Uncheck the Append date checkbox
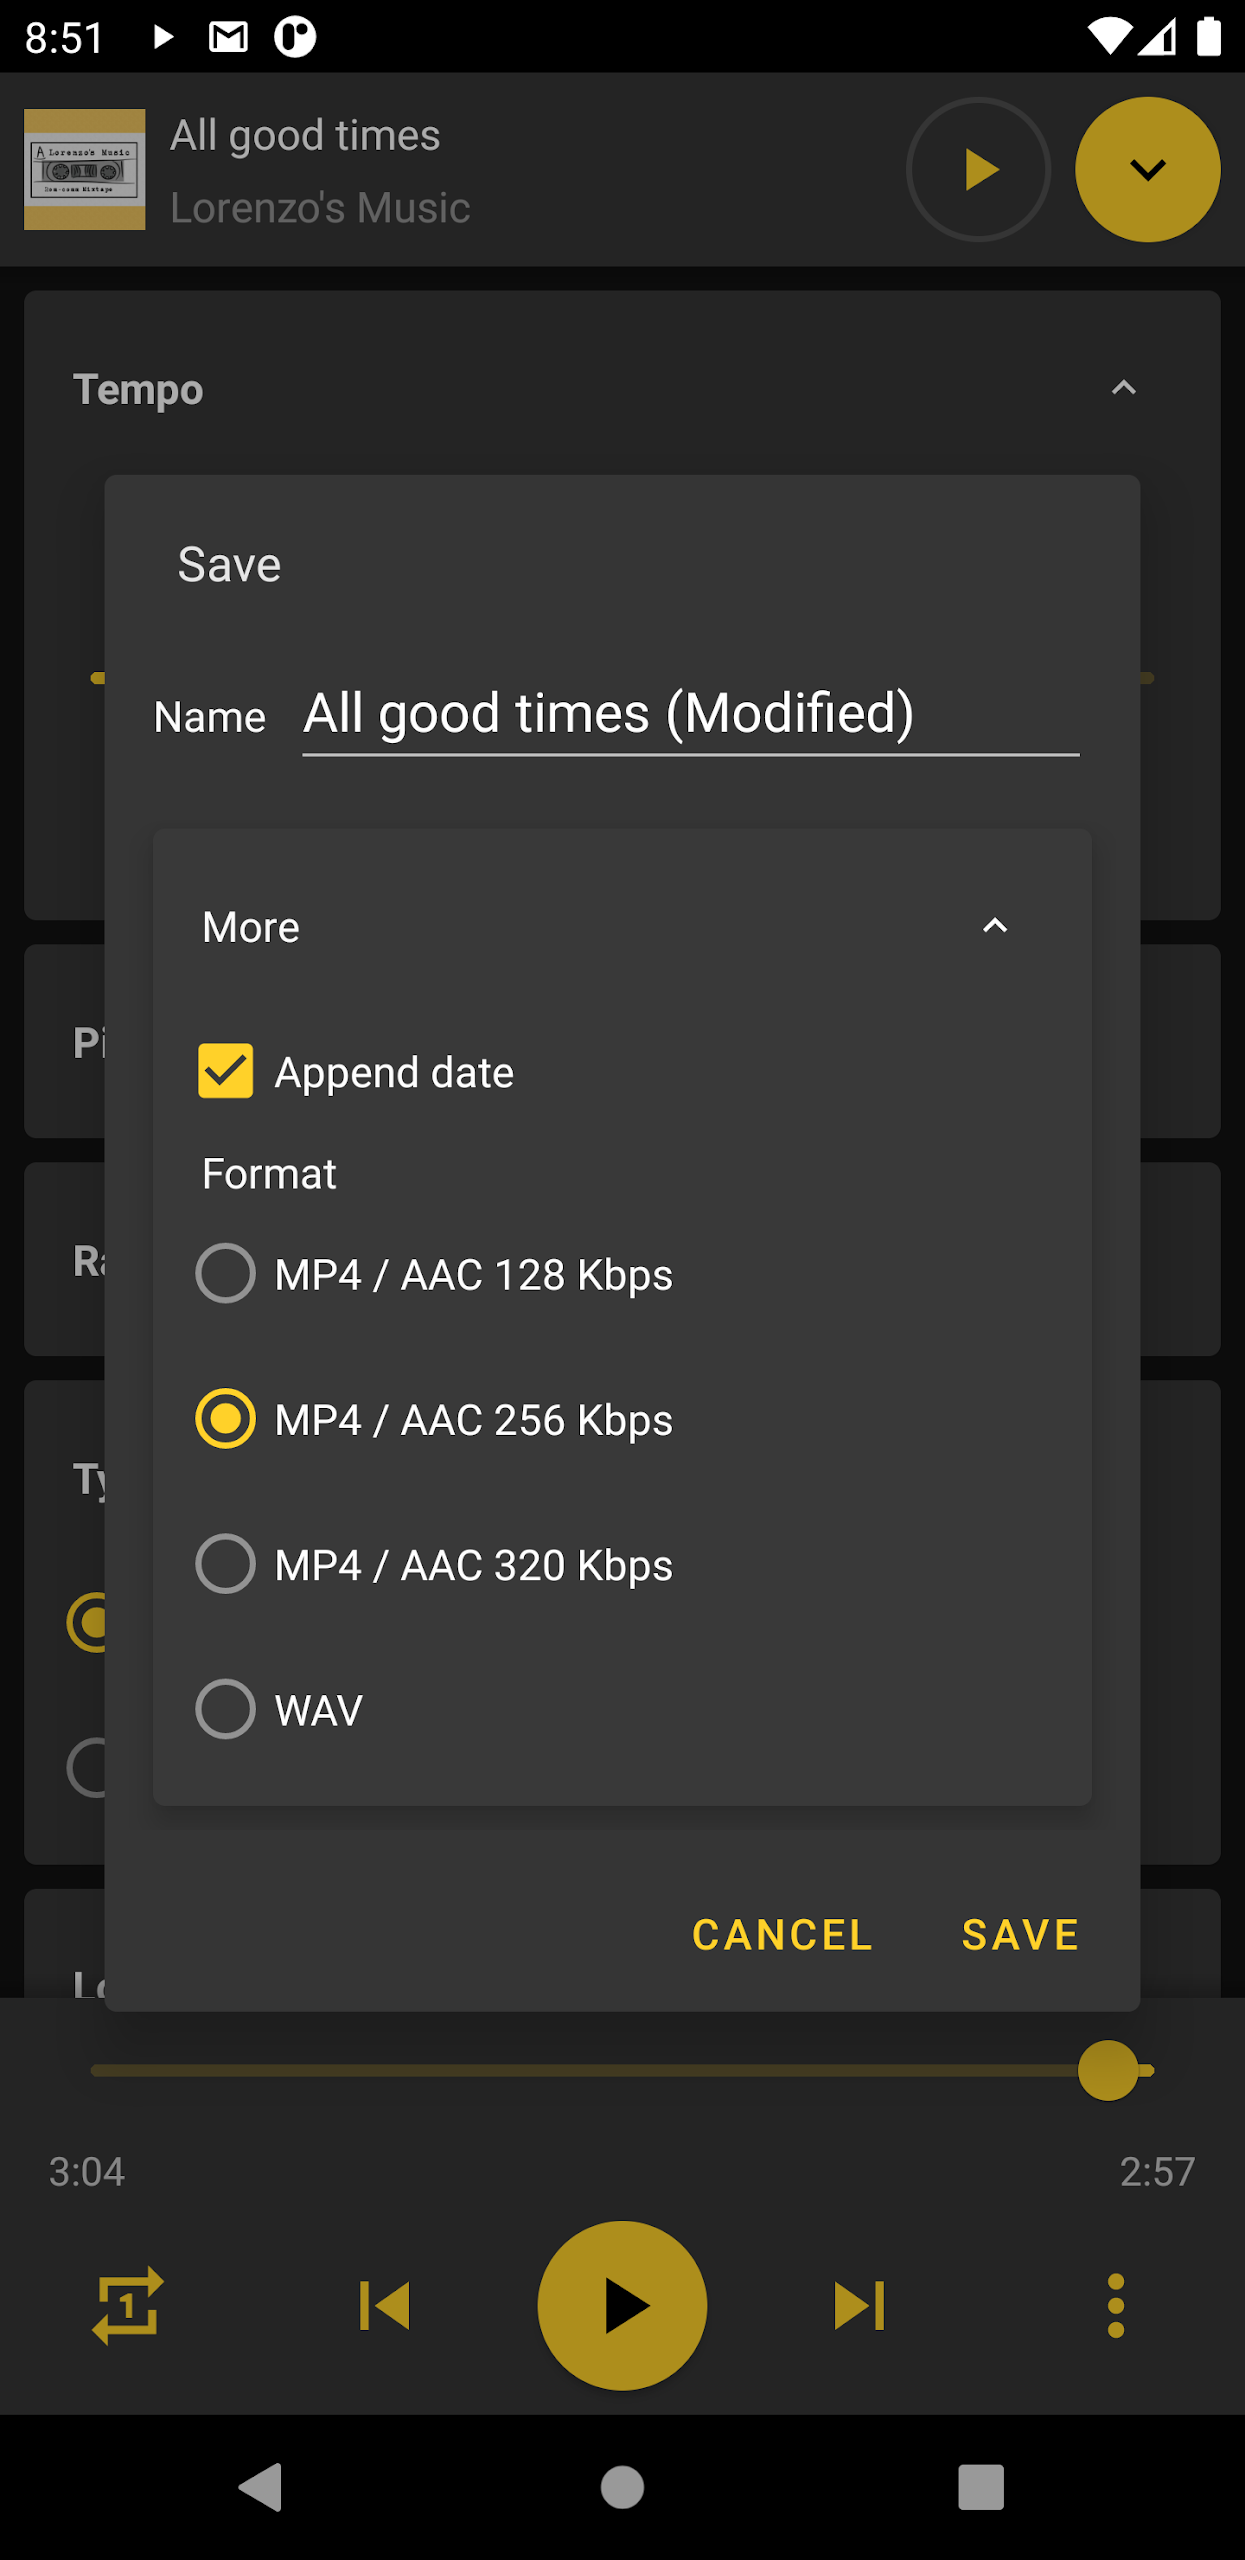The image size is (1245, 2560). point(226,1071)
